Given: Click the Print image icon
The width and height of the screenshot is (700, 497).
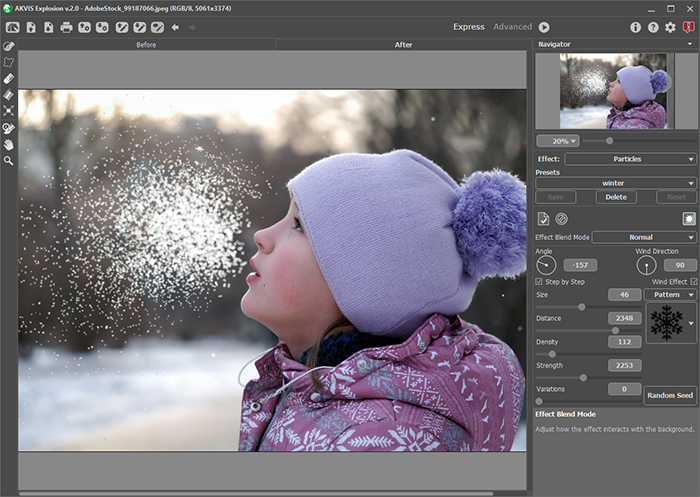Looking at the screenshot, I should point(66,27).
